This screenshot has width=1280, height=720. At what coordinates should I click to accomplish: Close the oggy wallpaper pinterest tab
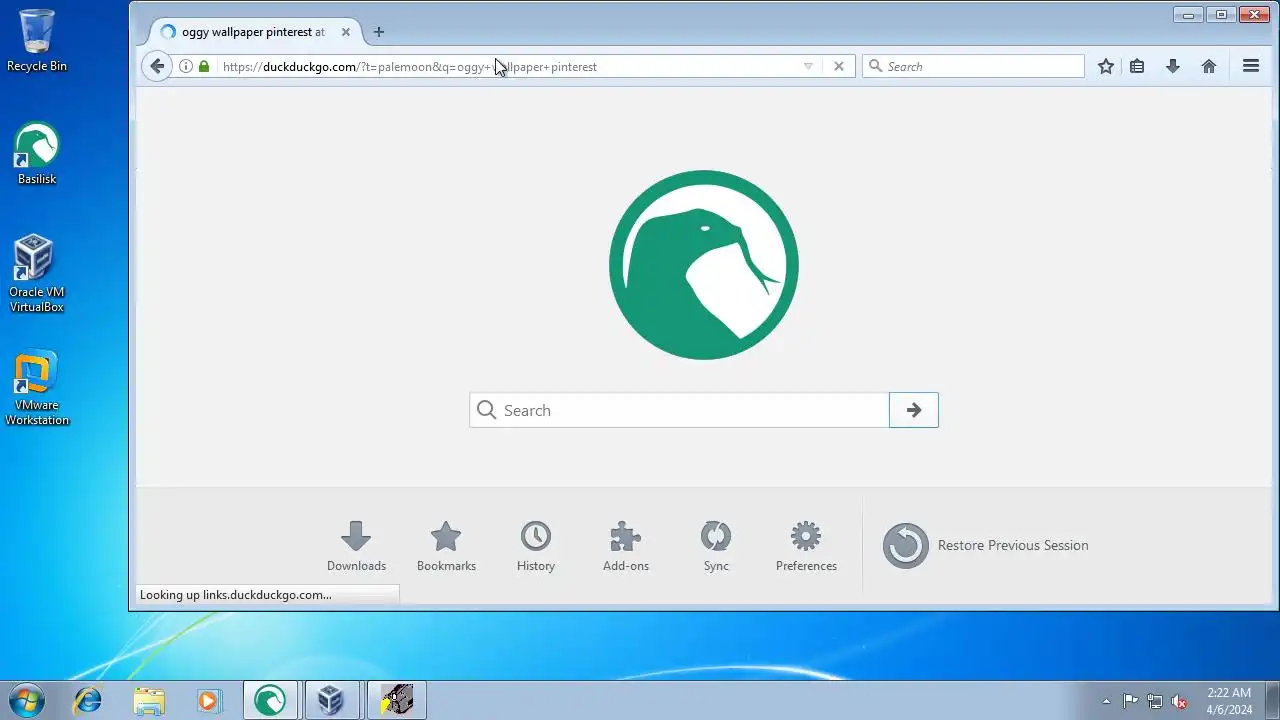(346, 32)
